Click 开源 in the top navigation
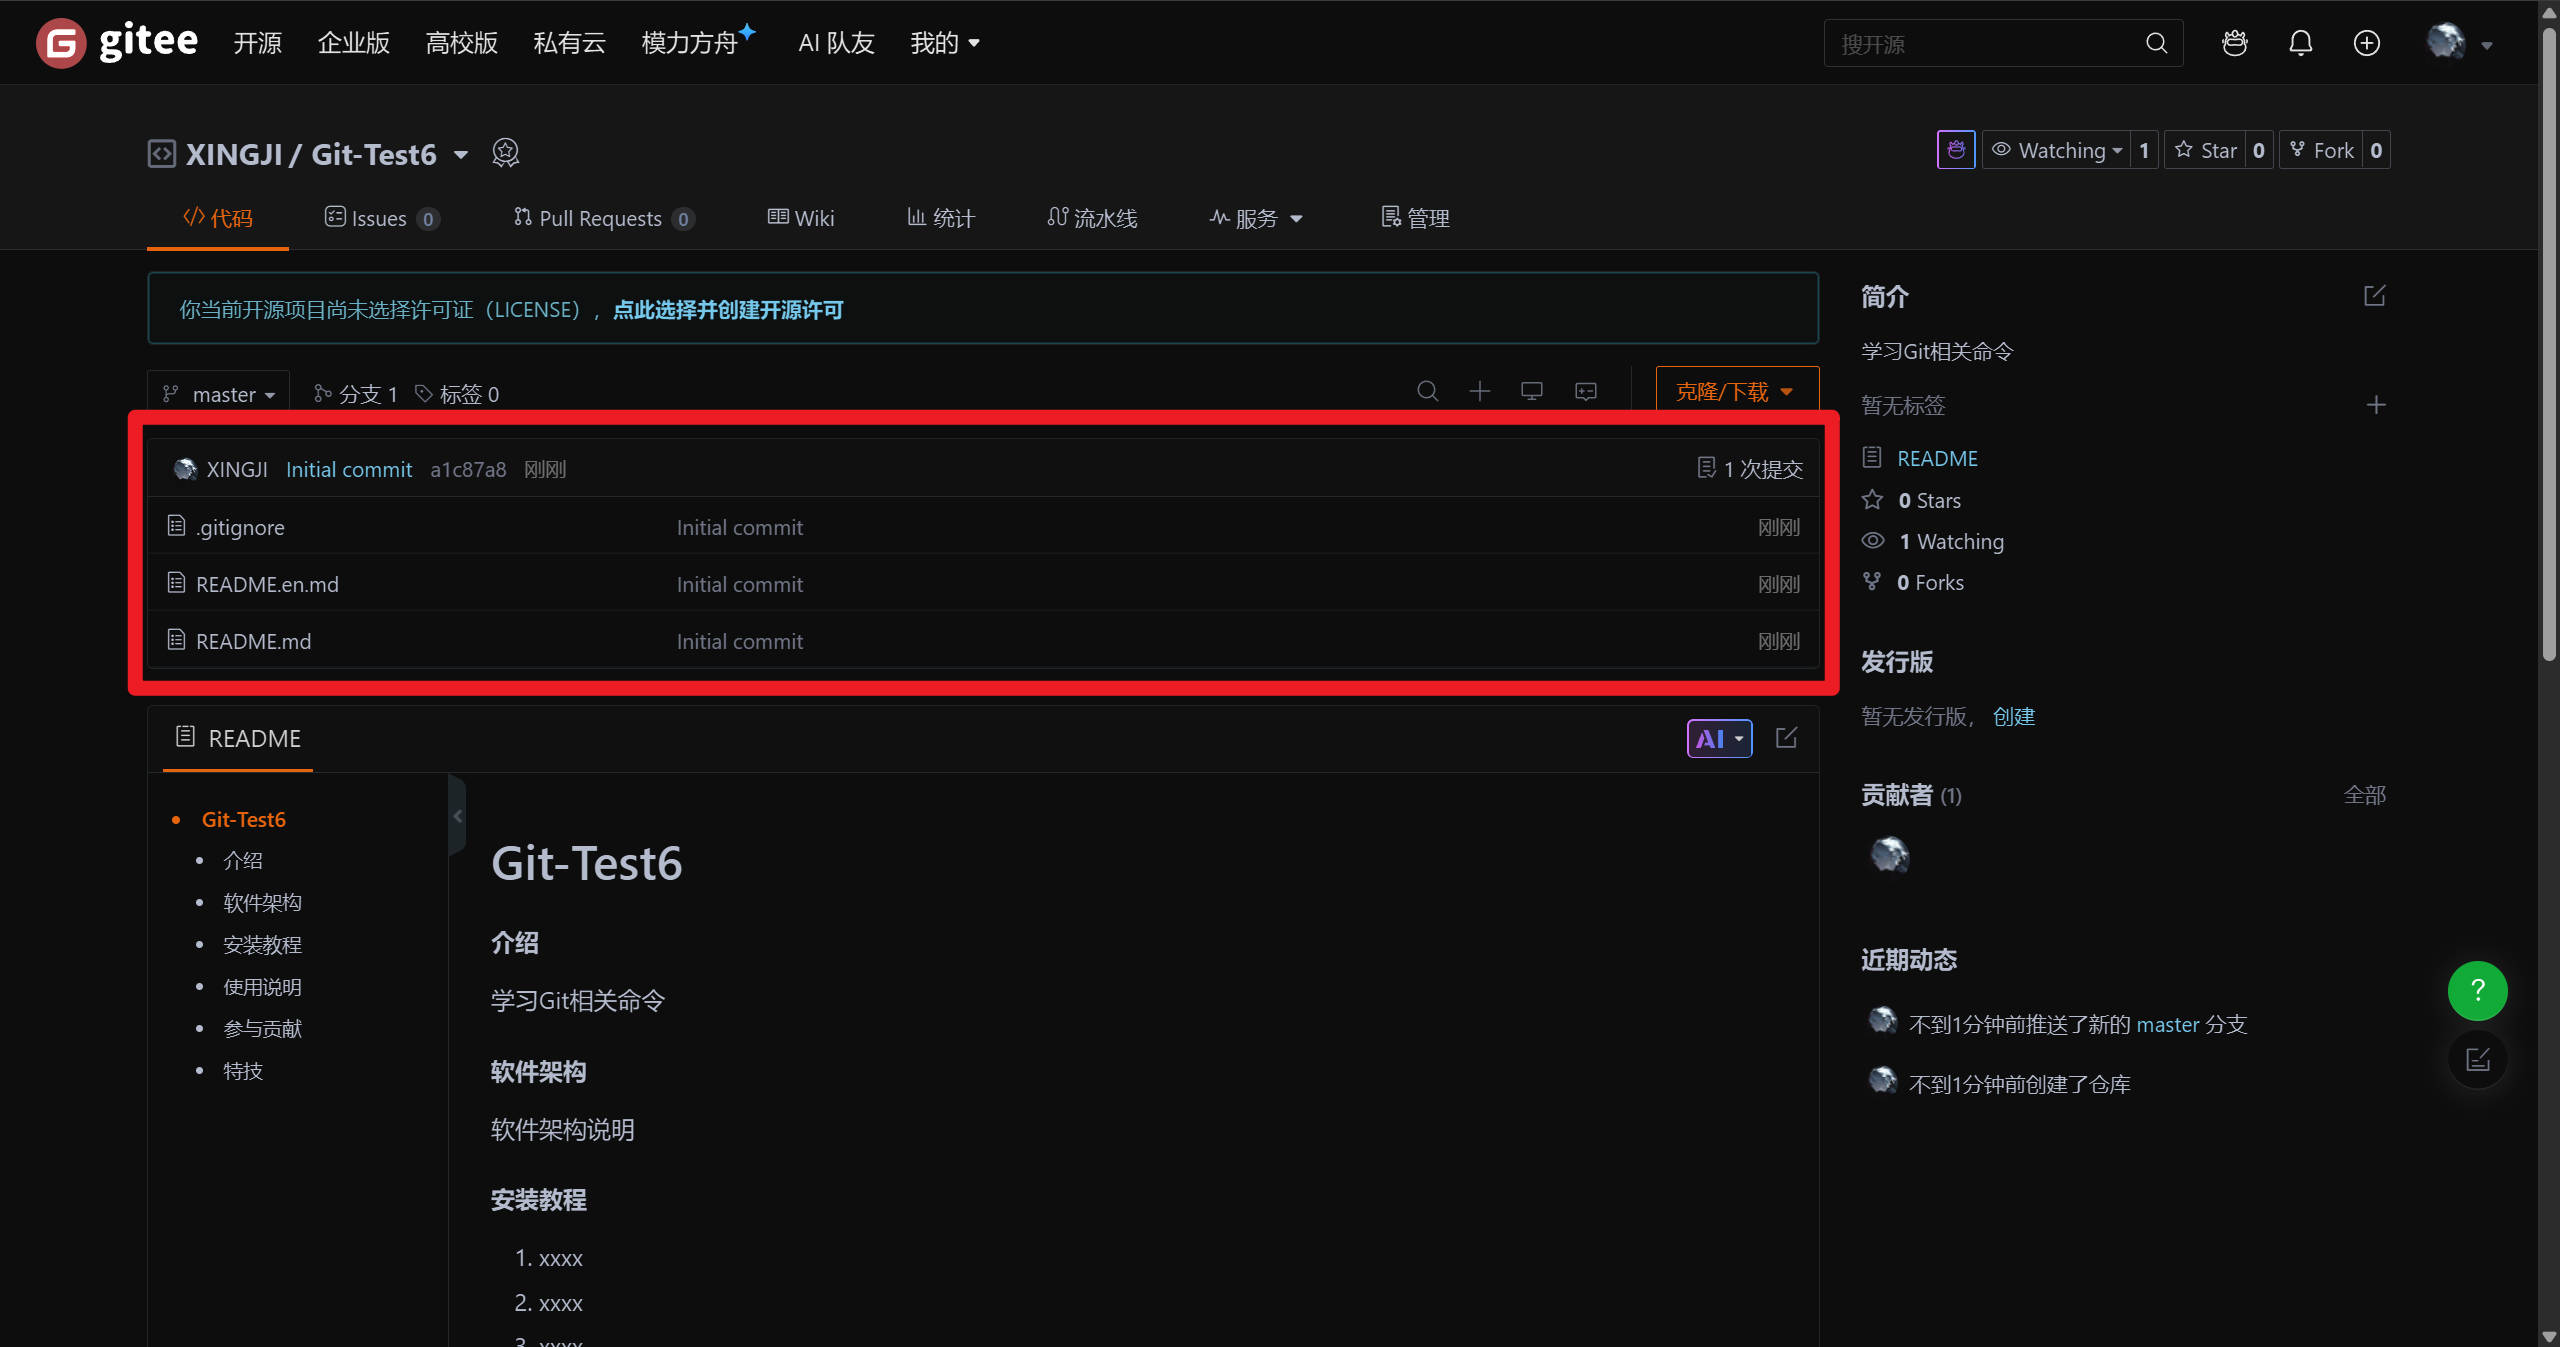The image size is (2560, 1347). pyautogui.click(x=258, y=43)
